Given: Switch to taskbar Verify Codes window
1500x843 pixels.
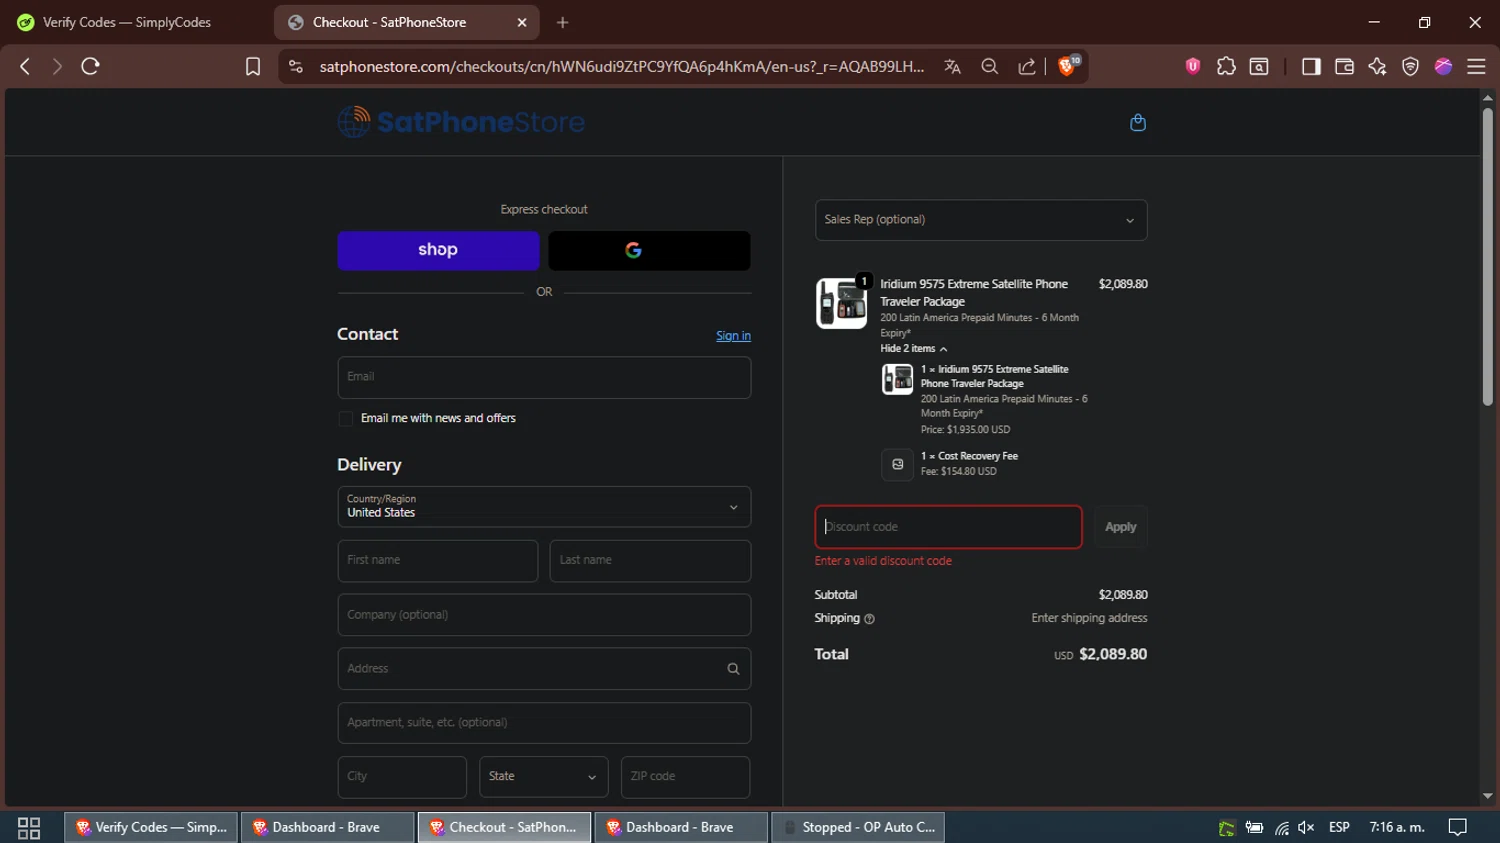Looking at the screenshot, I should 151,827.
